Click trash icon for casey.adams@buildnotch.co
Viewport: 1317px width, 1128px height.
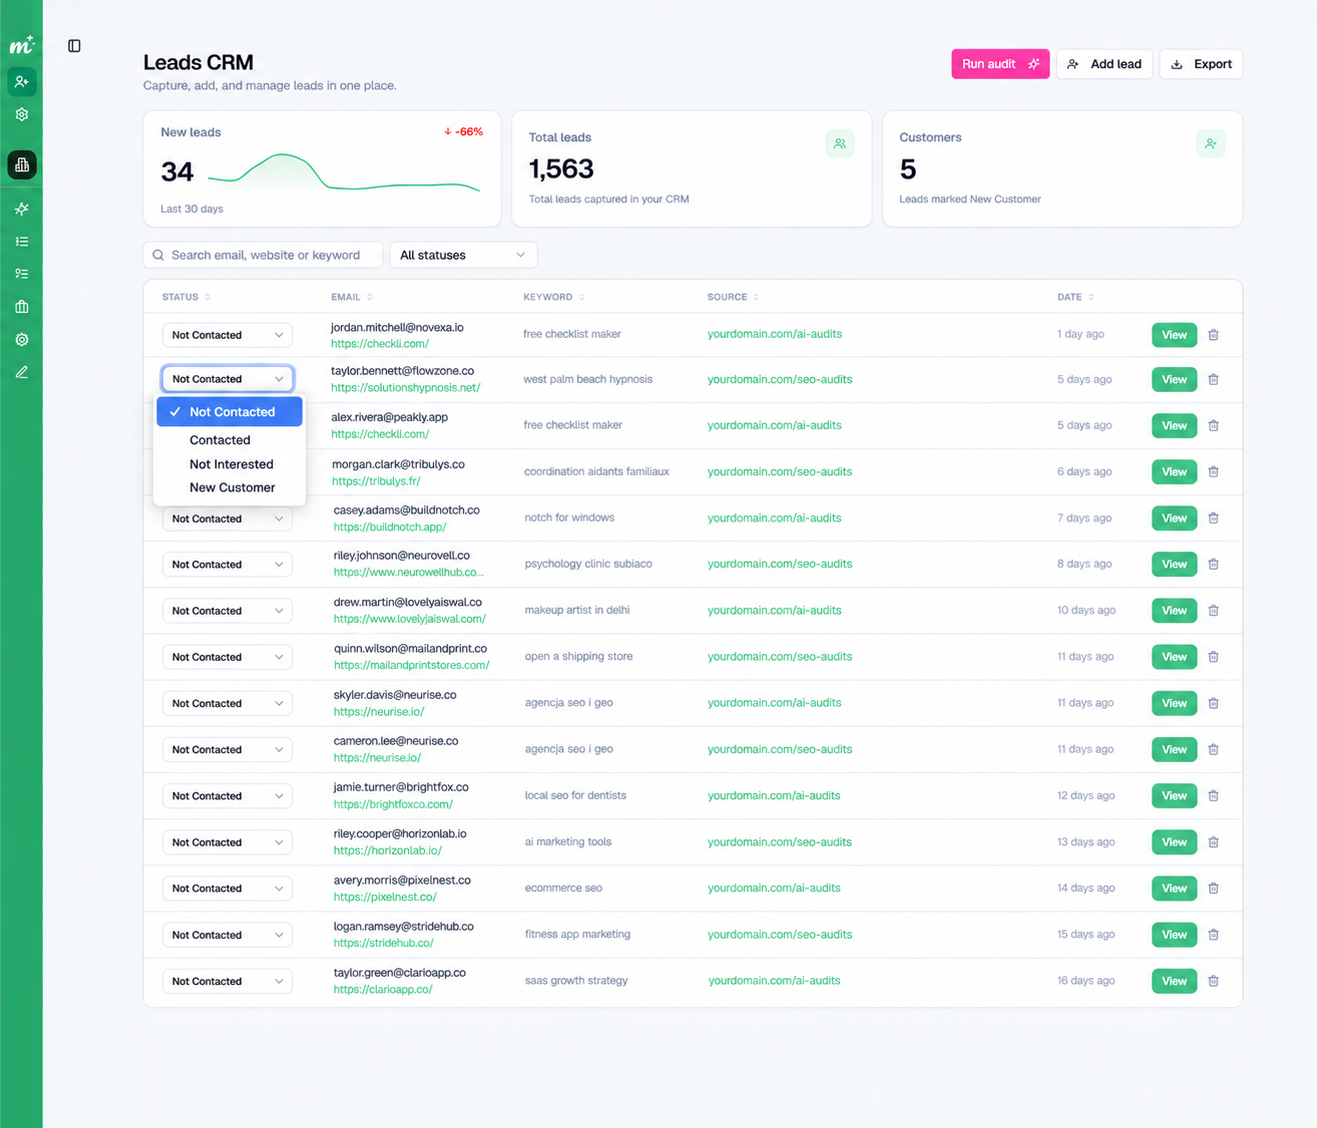pyautogui.click(x=1213, y=518)
